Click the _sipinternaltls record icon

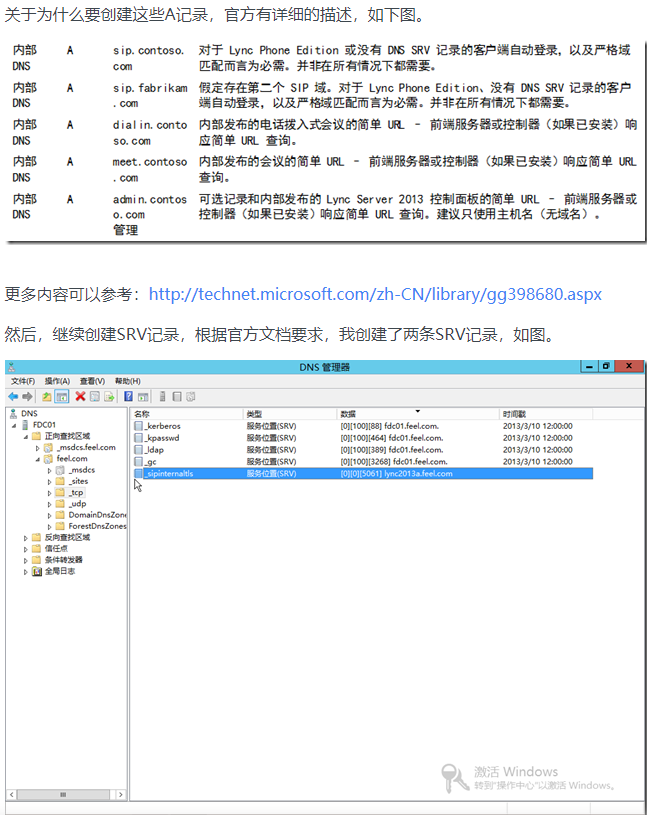click(138, 474)
